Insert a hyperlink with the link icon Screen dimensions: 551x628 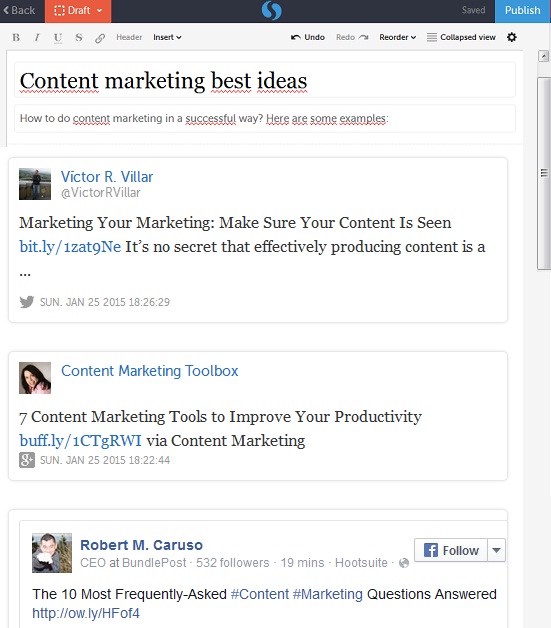coord(100,38)
